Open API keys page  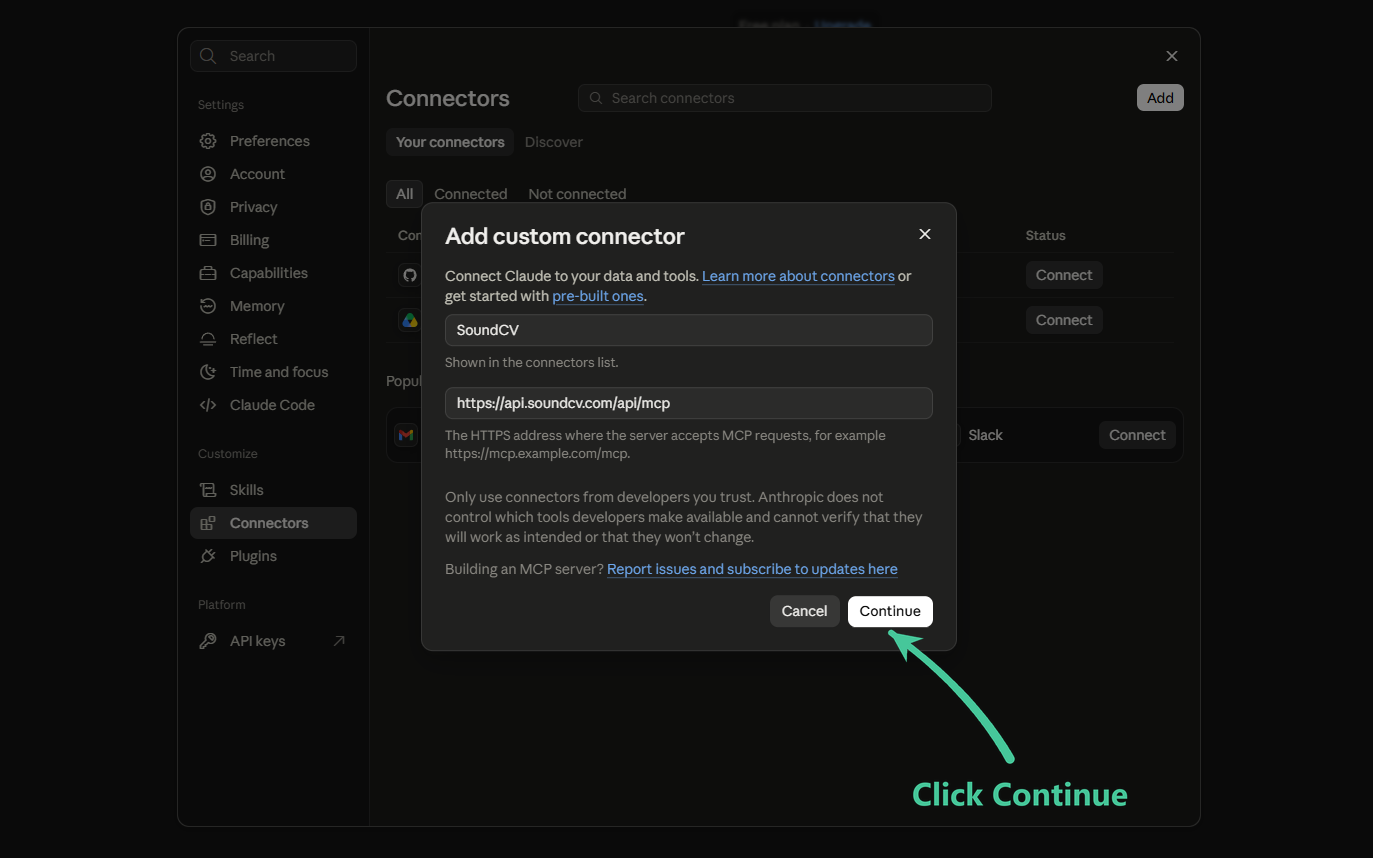pyautogui.click(x=273, y=641)
